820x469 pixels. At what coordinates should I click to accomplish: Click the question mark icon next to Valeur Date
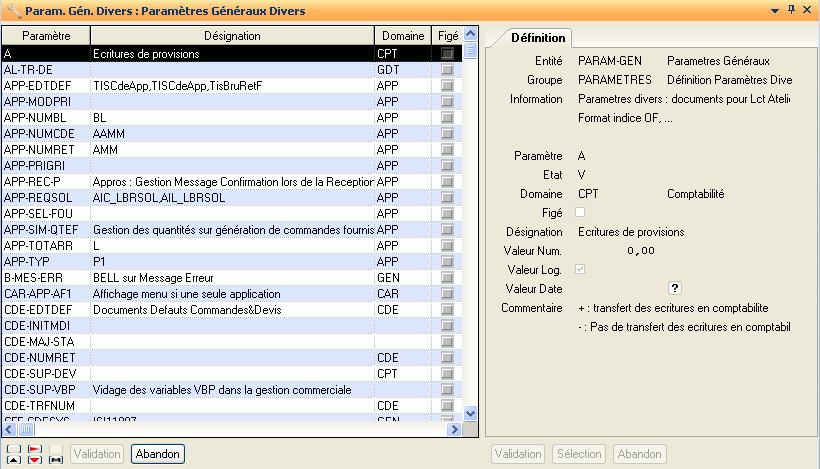(675, 289)
